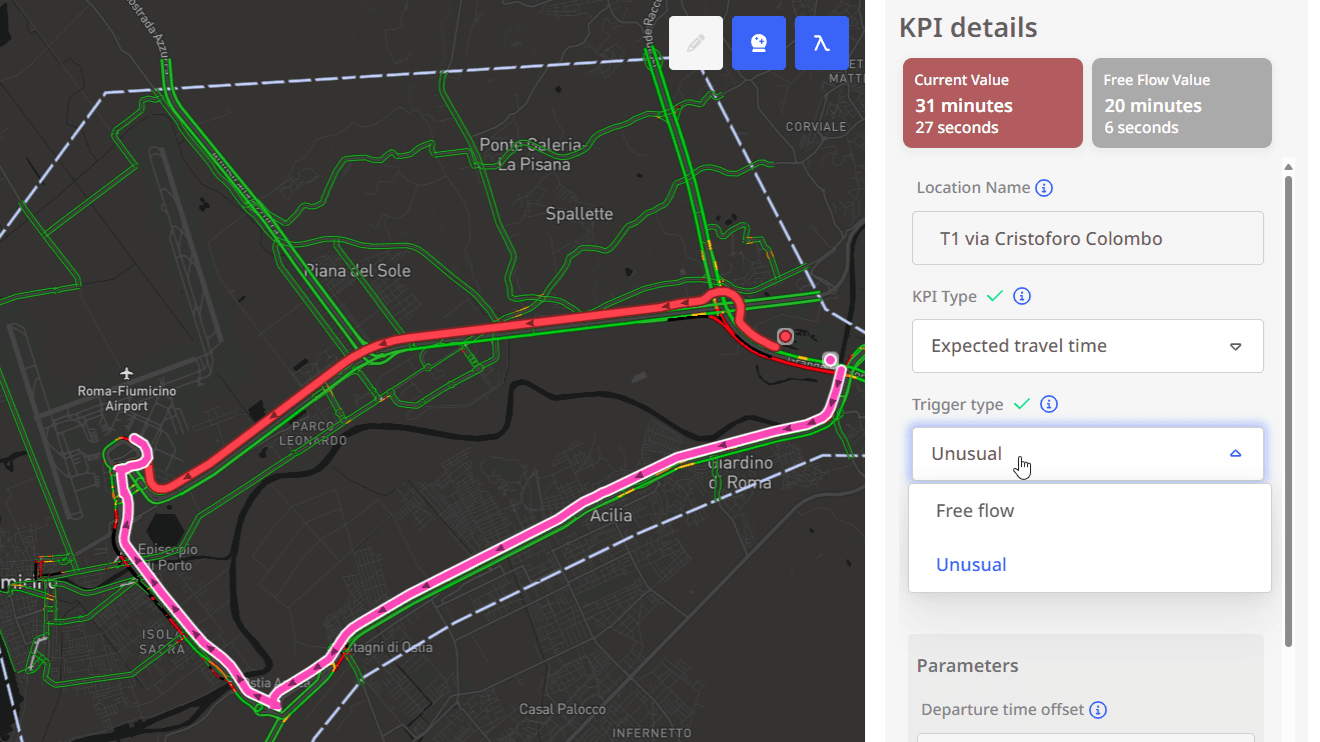Click the Roma-Fiumicino Airport plane icon
This screenshot has height=742, width=1320.
[126, 373]
